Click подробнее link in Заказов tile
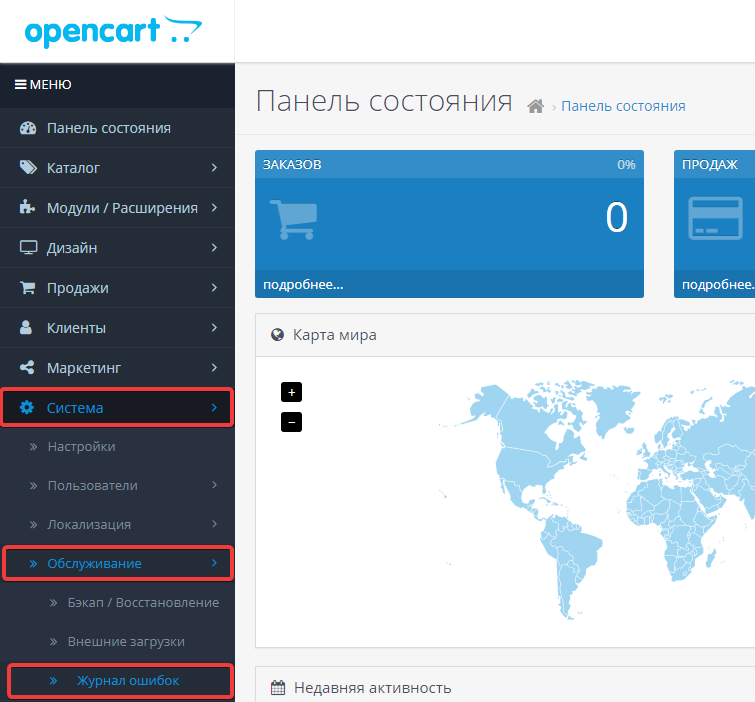 point(303,284)
